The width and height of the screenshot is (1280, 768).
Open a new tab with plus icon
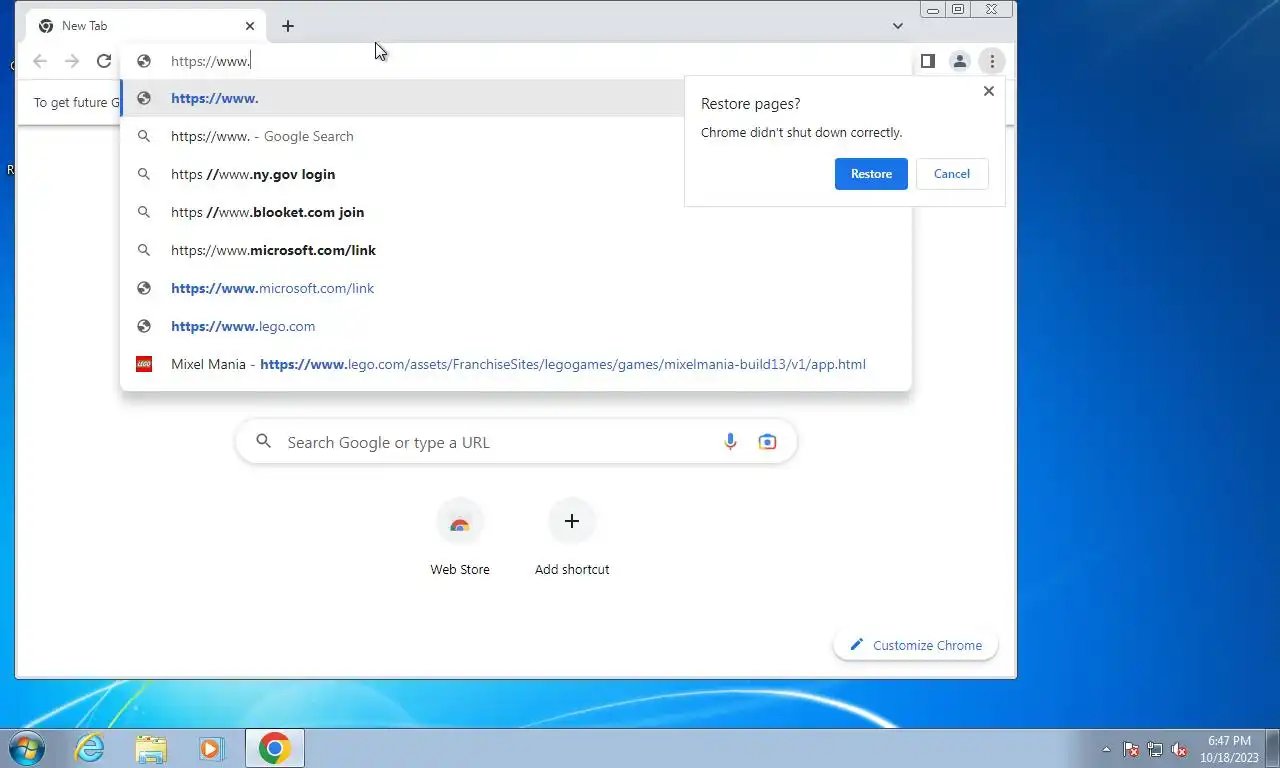(288, 26)
